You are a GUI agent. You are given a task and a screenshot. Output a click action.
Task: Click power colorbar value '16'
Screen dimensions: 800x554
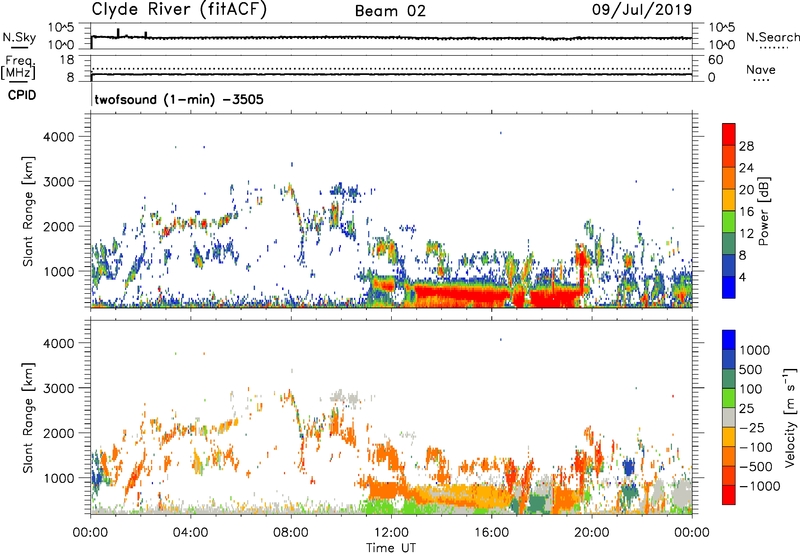pos(746,212)
